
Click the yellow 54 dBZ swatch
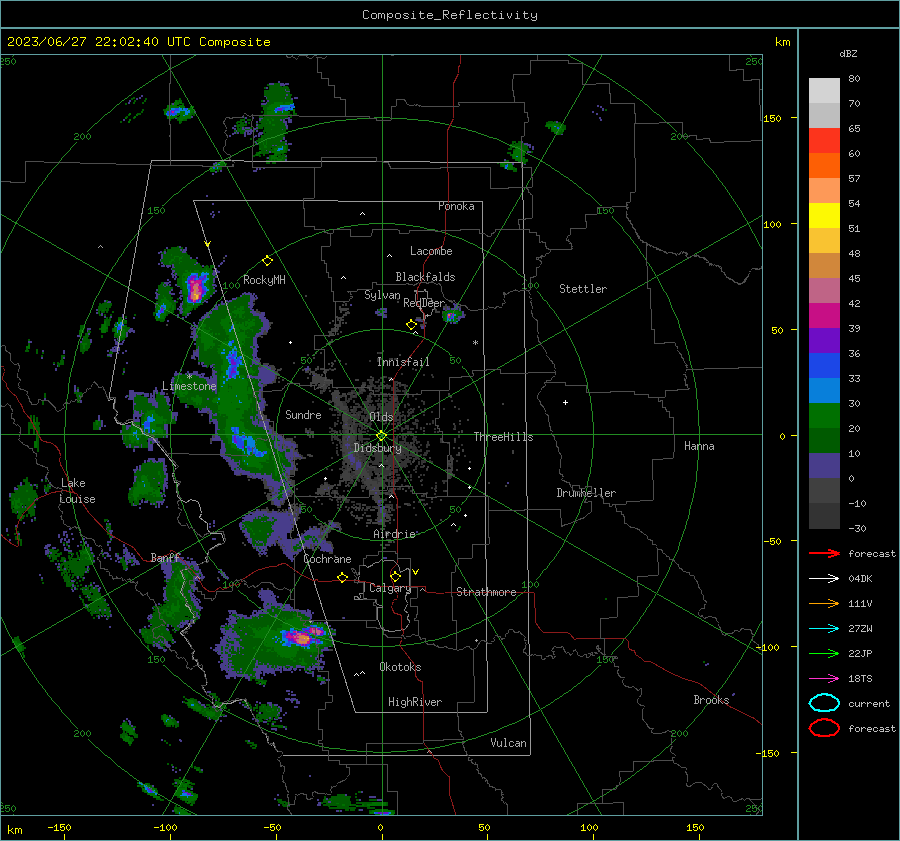pyautogui.click(x=824, y=216)
